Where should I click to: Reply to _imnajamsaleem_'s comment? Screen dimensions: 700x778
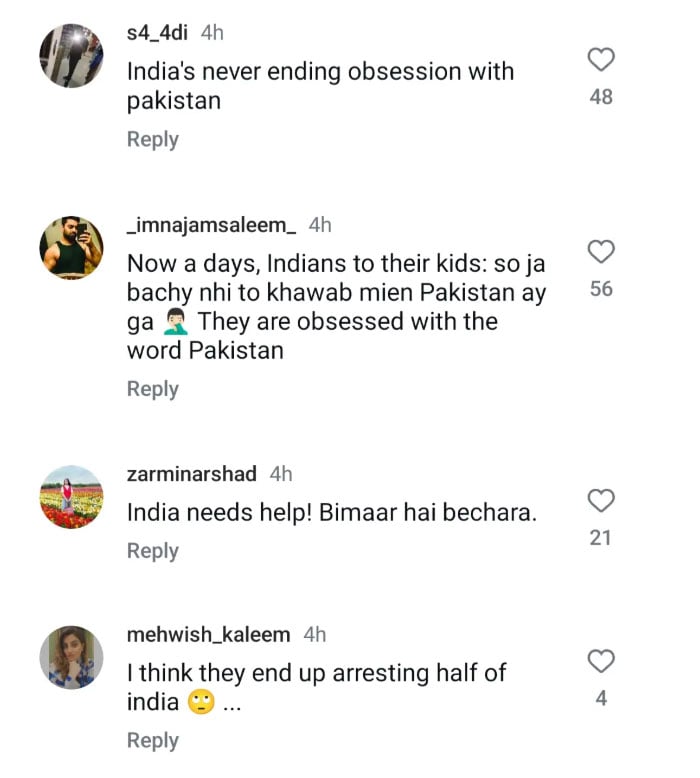point(152,389)
